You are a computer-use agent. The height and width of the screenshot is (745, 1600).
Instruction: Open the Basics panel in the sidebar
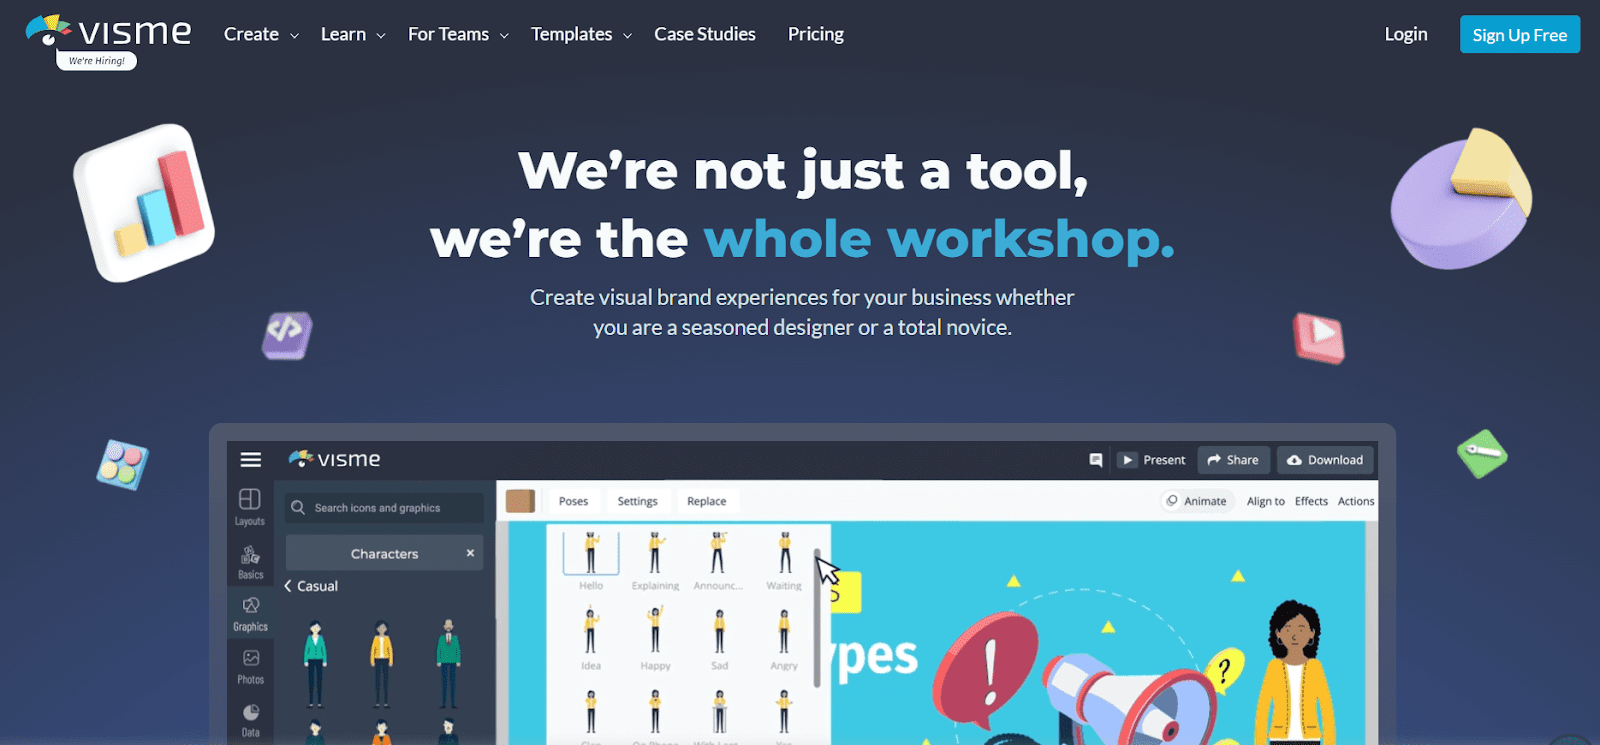tap(250, 561)
